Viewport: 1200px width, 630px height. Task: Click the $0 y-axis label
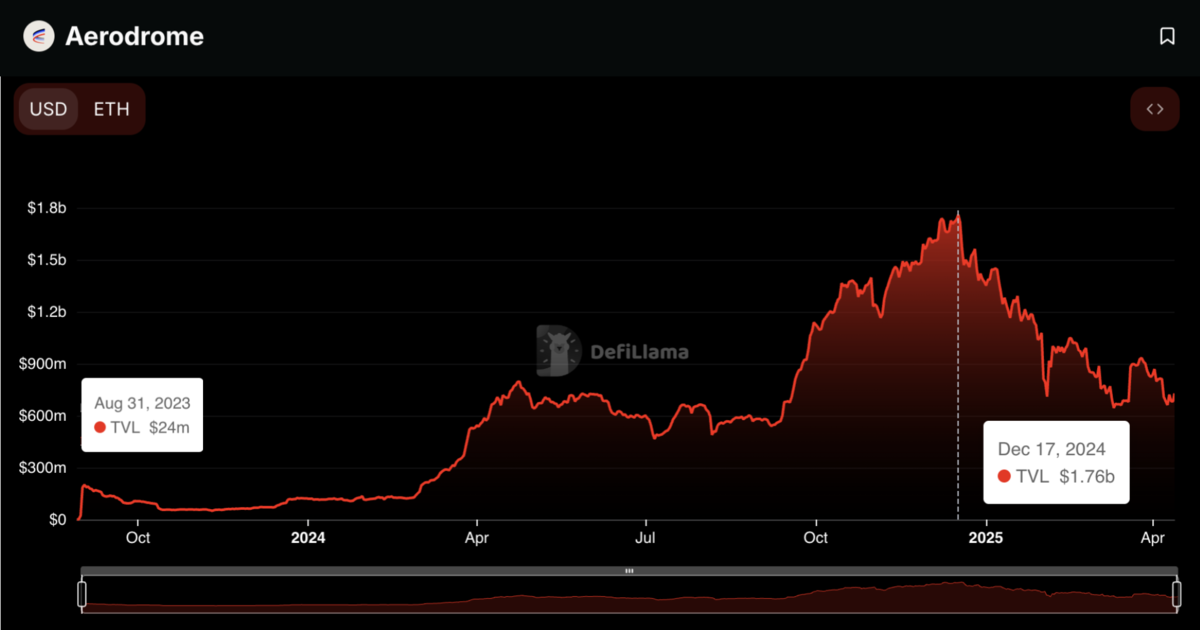tap(57, 520)
